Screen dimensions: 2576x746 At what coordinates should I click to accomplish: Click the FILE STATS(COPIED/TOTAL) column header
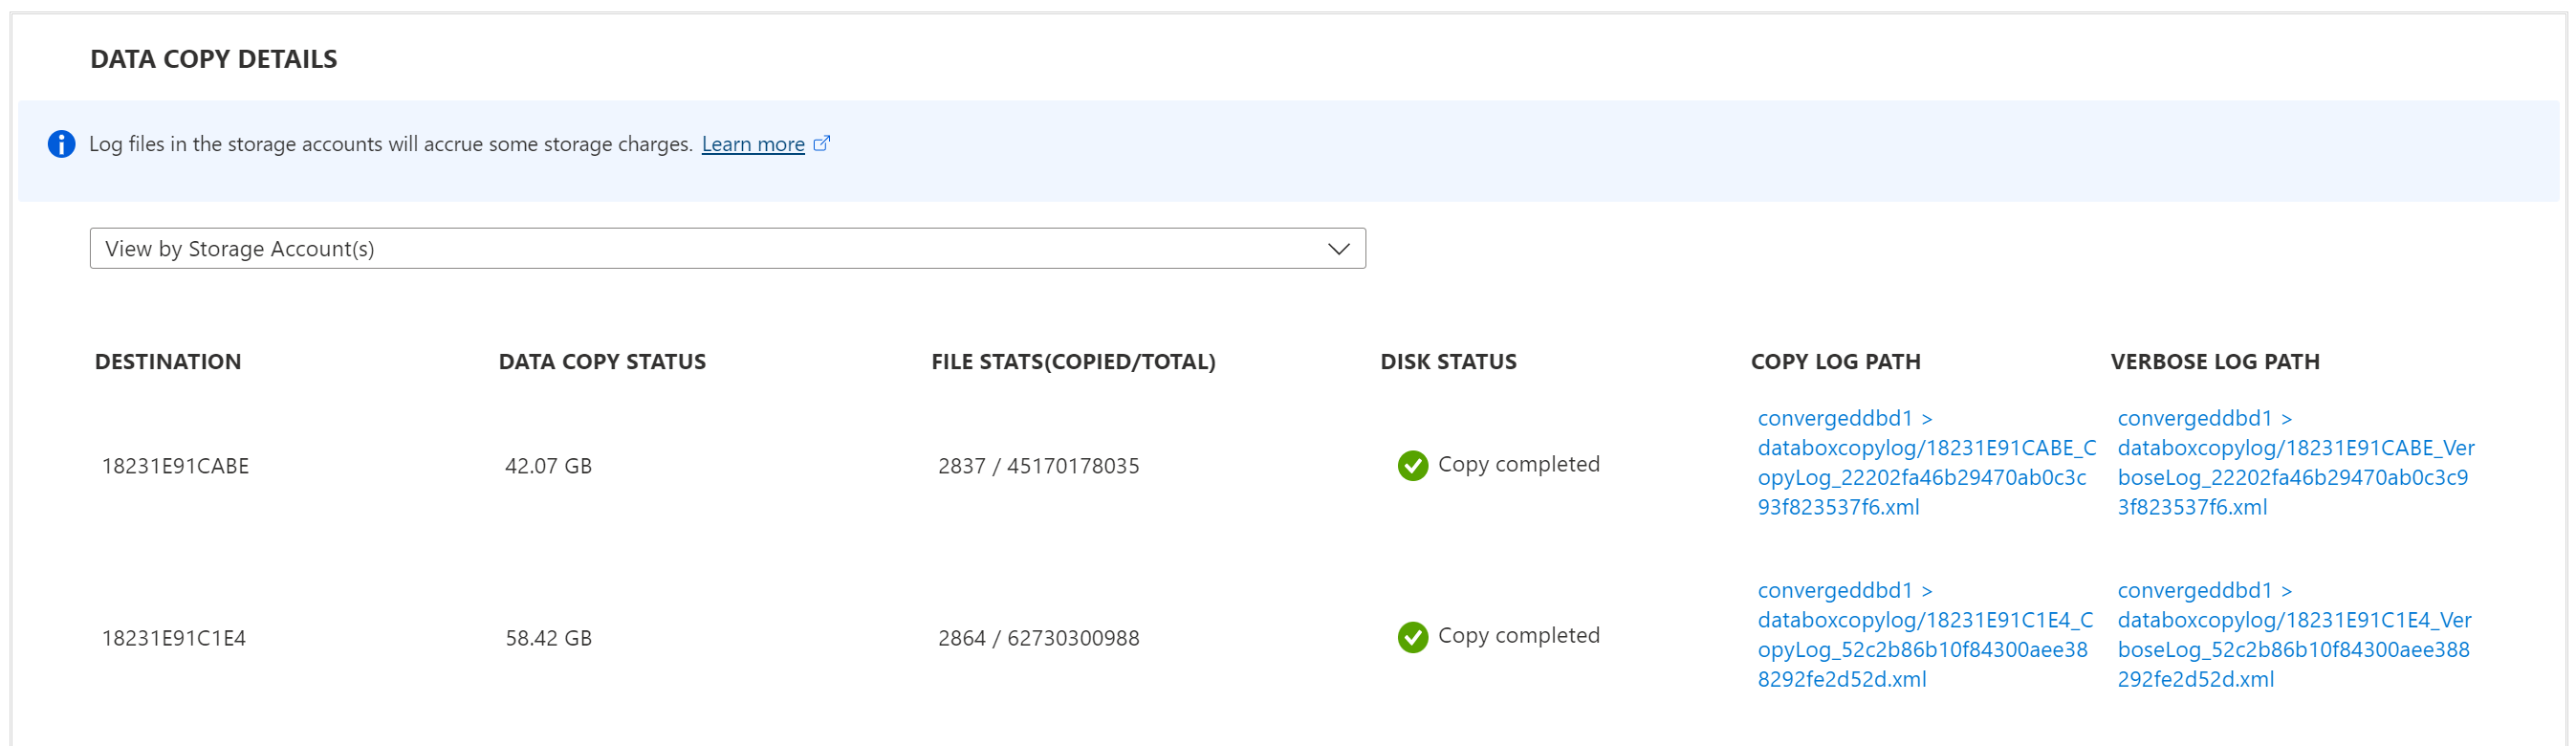pyautogui.click(x=1073, y=362)
